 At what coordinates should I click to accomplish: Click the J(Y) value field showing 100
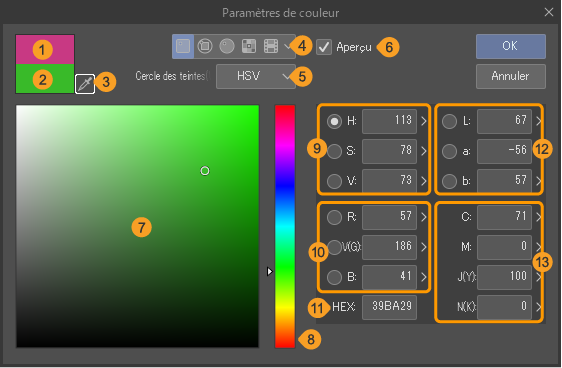pyautogui.click(x=504, y=277)
